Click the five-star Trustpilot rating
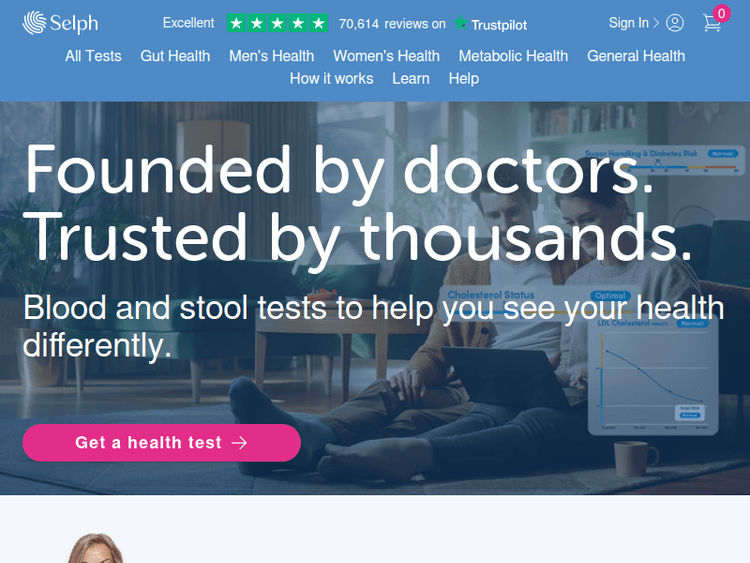Image resolution: width=750 pixels, height=563 pixels. point(277,23)
